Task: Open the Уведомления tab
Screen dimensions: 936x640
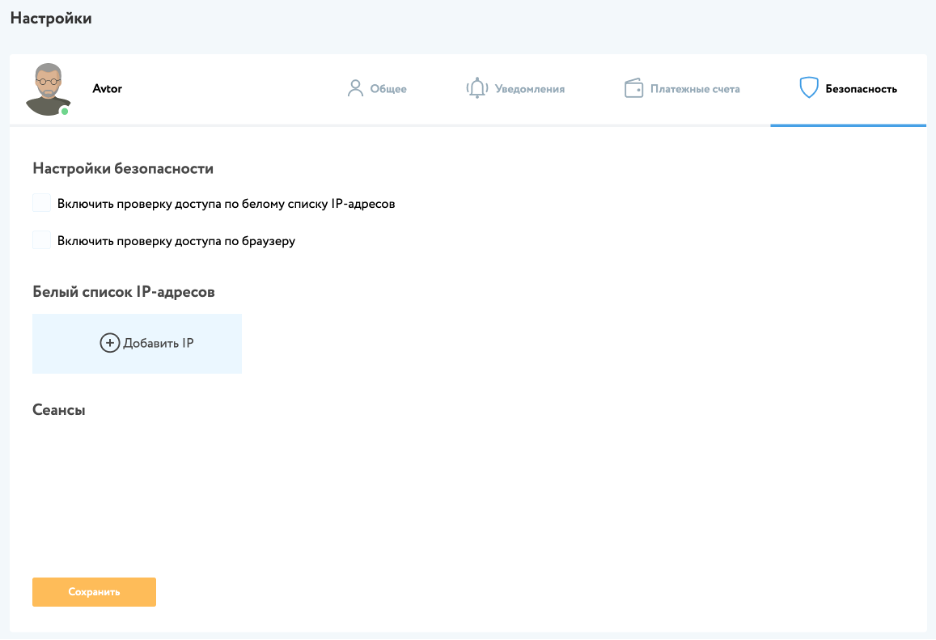Action: [x=529, y=89]
